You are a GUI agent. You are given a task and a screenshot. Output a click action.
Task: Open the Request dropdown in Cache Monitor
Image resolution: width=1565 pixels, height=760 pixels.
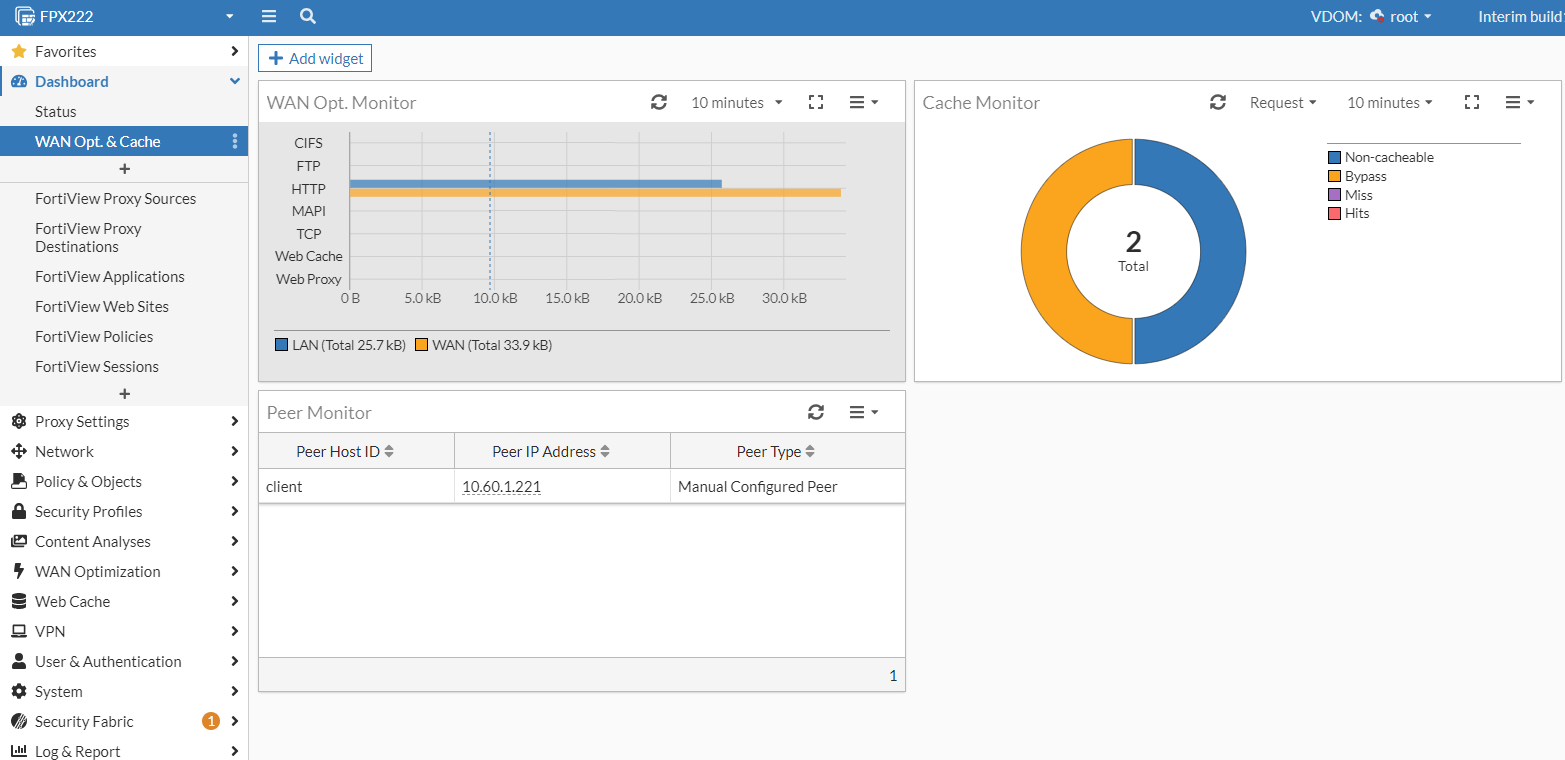1282,102
